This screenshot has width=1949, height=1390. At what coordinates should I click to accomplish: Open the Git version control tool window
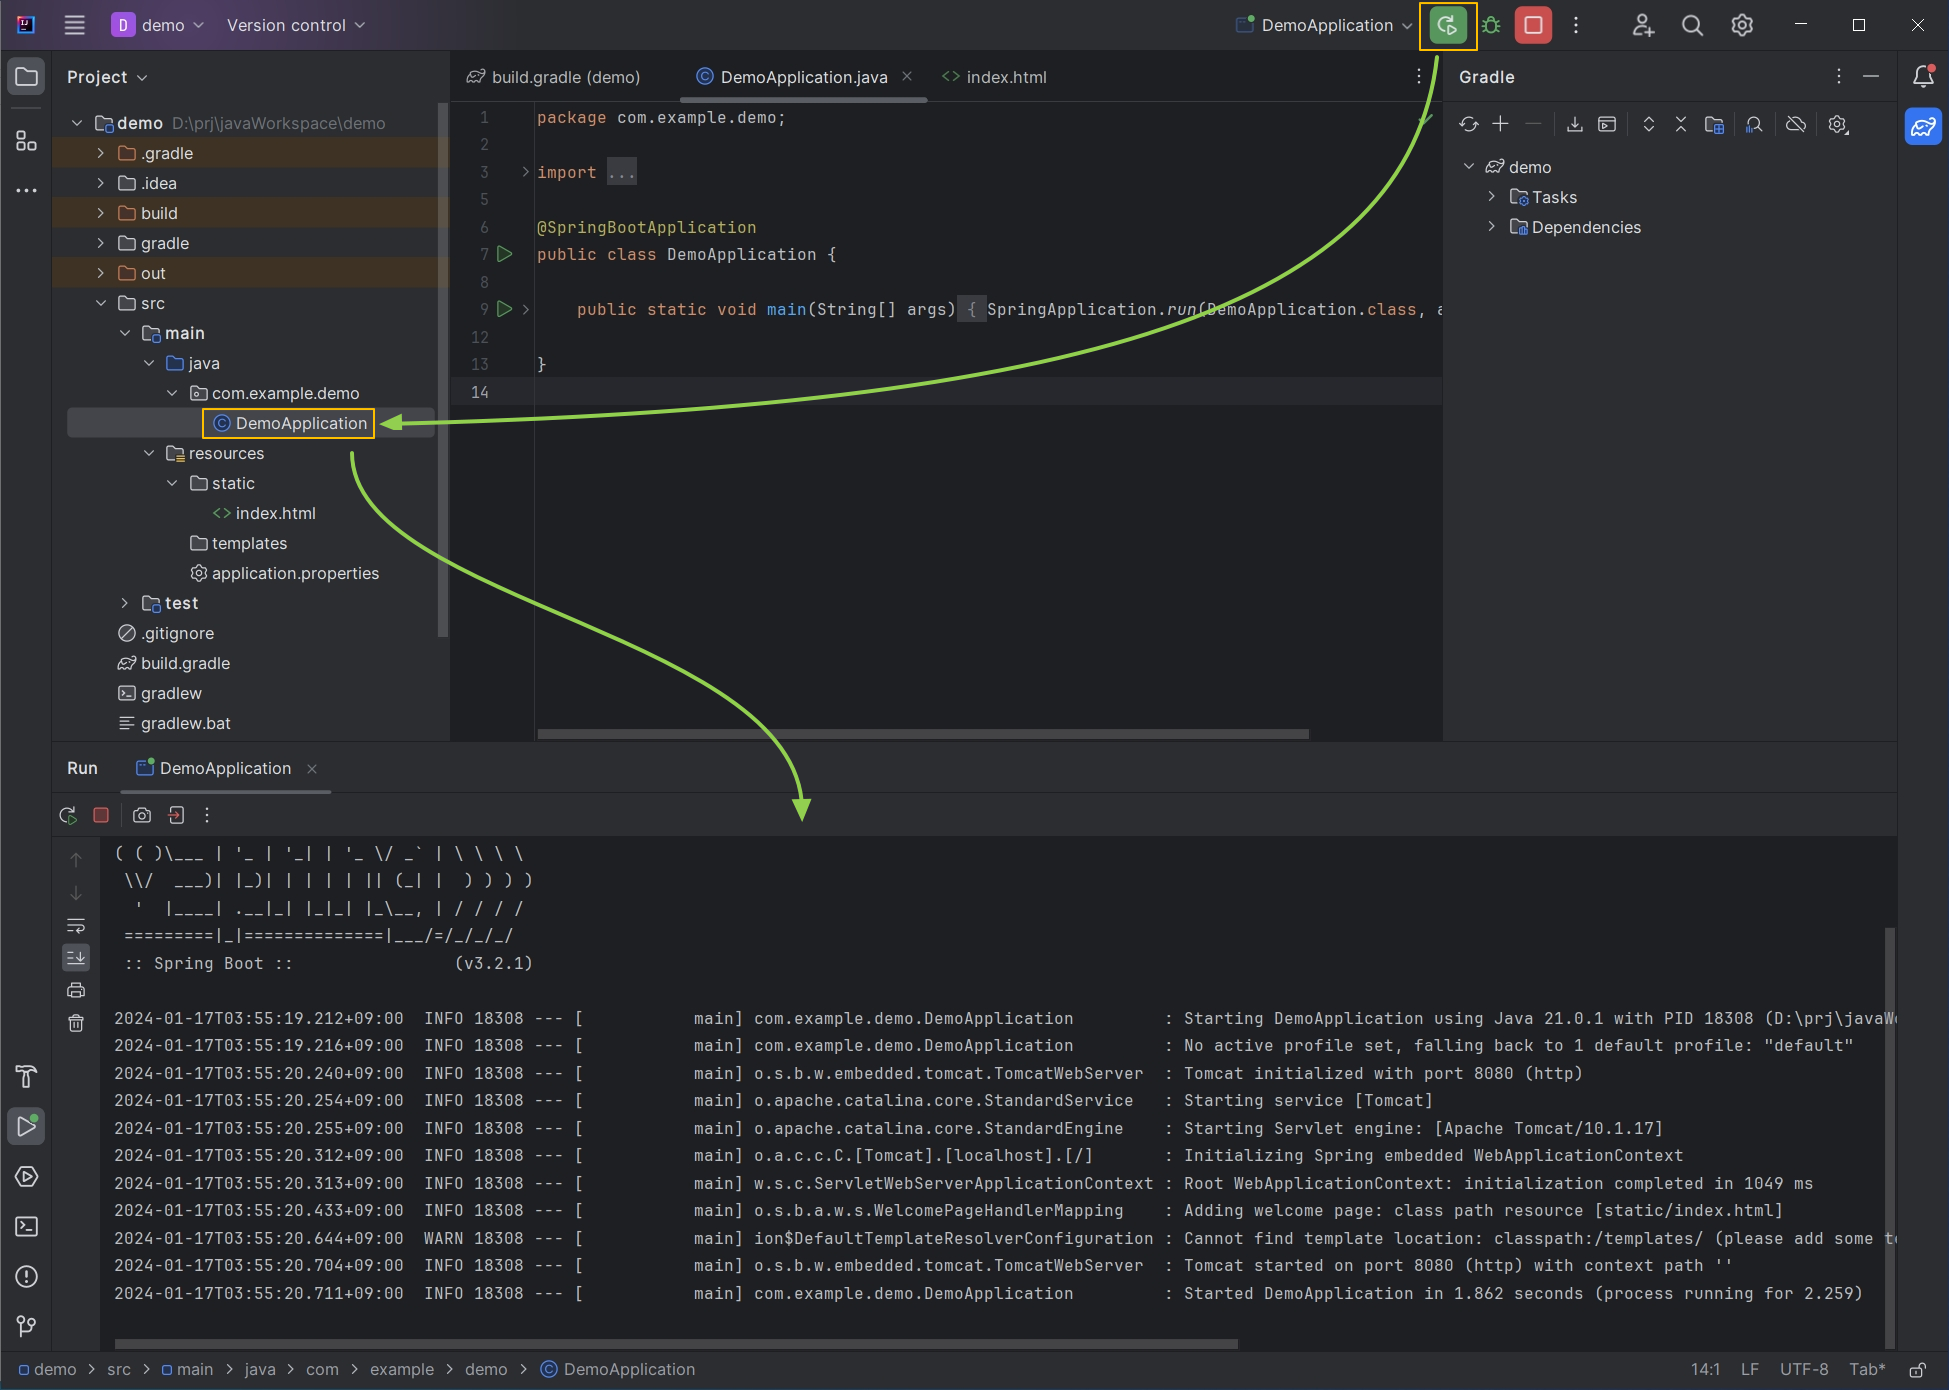(27, 1327)
